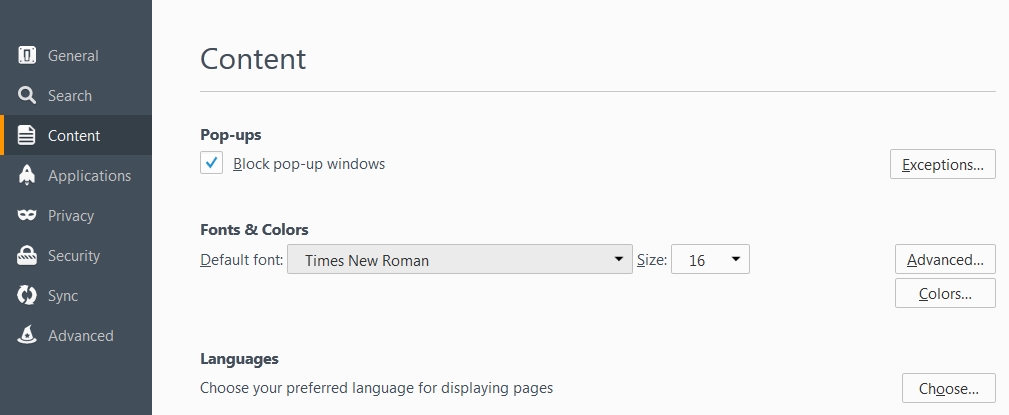Click the Advanced wizard hat icon
The height and width of the screenshot is (415, 1009).
(x=27, y=336)
